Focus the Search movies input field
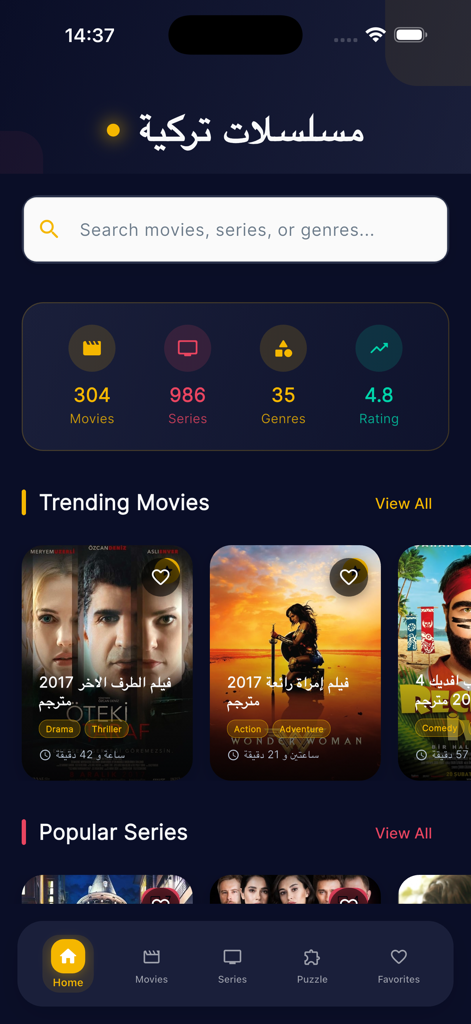Viewport: 471px width, 1024px height. click(236, 230)
